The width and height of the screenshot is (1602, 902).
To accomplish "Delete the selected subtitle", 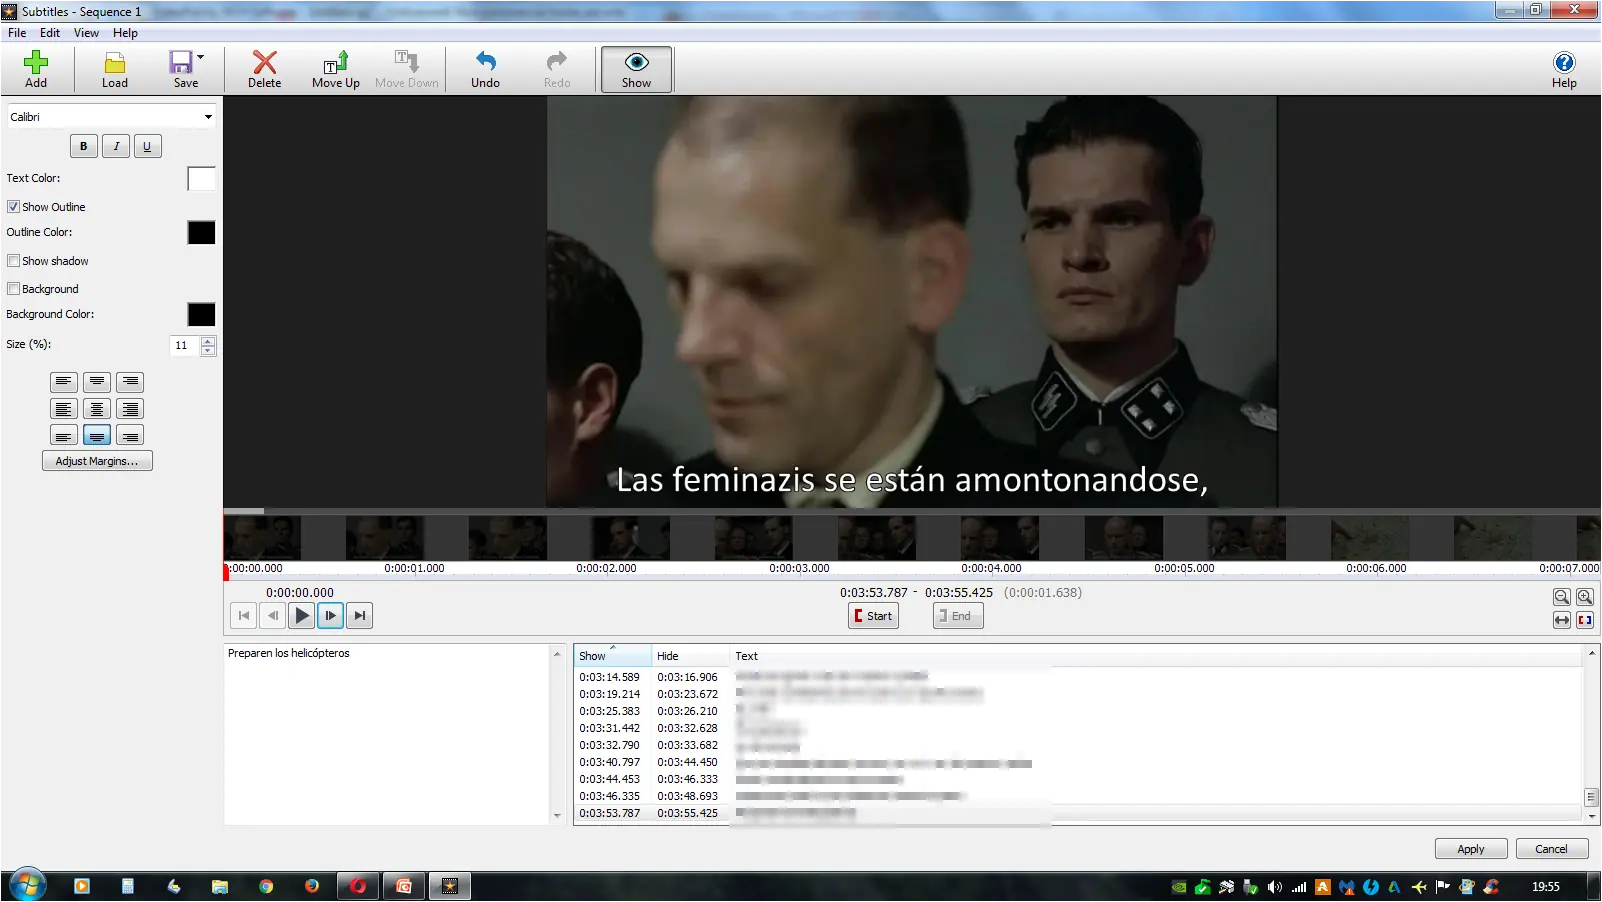I will 264,69.
